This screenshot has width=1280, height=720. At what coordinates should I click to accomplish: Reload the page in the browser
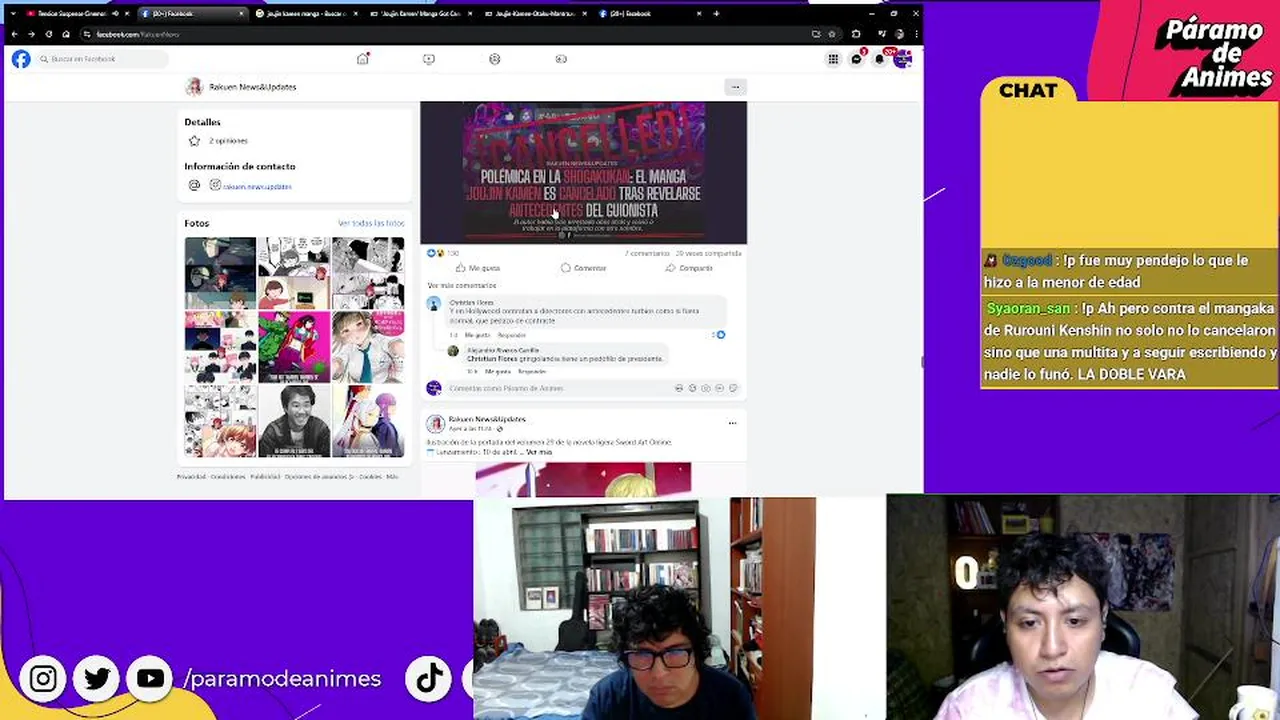[x=48, y=34]
